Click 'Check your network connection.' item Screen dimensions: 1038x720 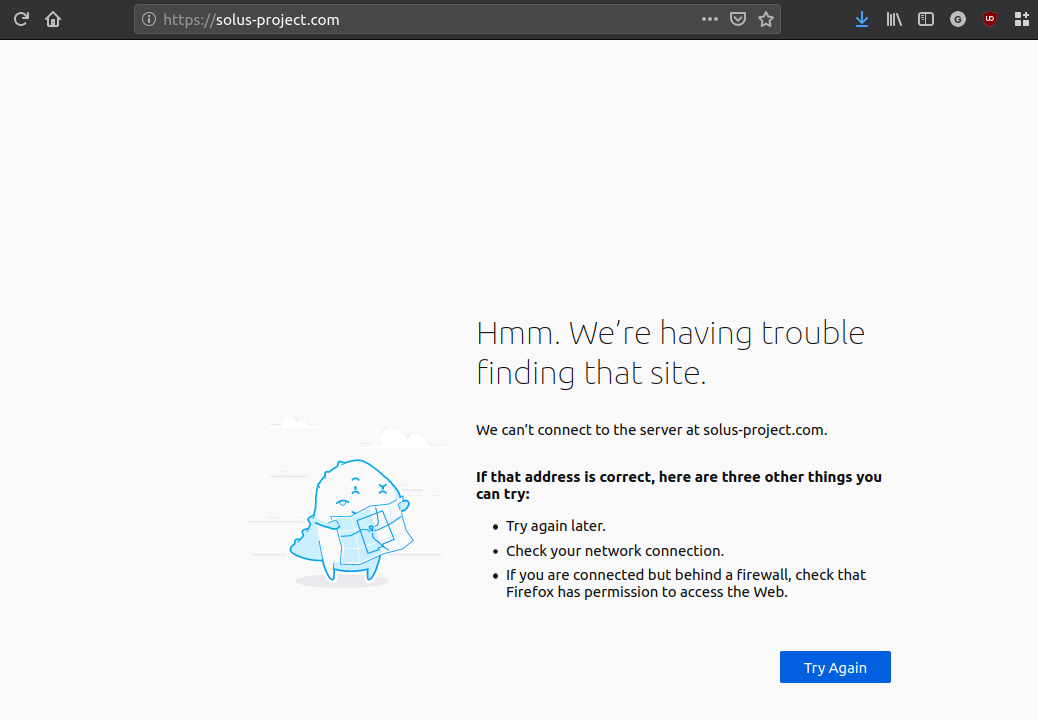pyautogui.click(x=615, y=551)
